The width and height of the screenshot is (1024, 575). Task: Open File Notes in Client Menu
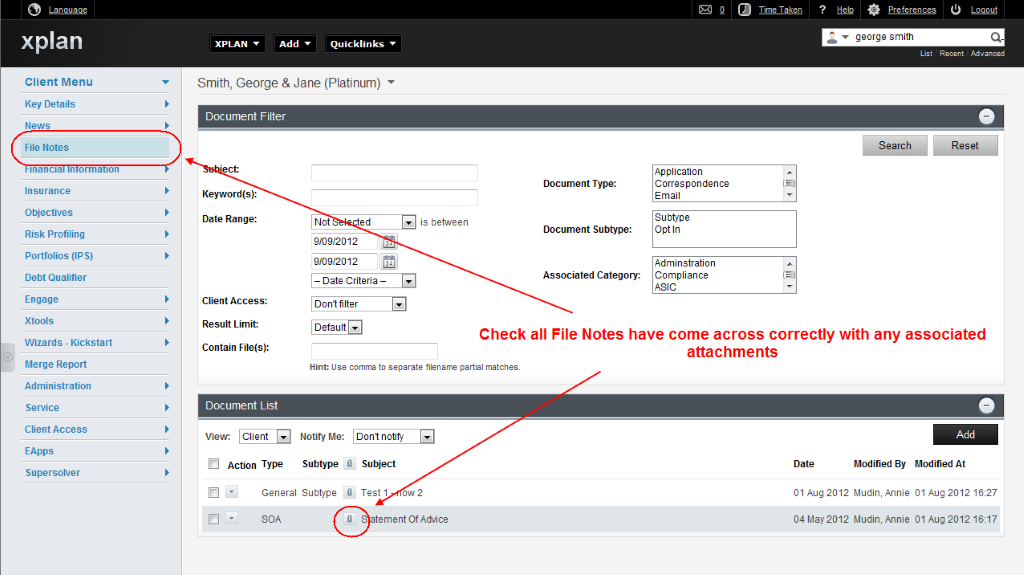click(95, 148)
